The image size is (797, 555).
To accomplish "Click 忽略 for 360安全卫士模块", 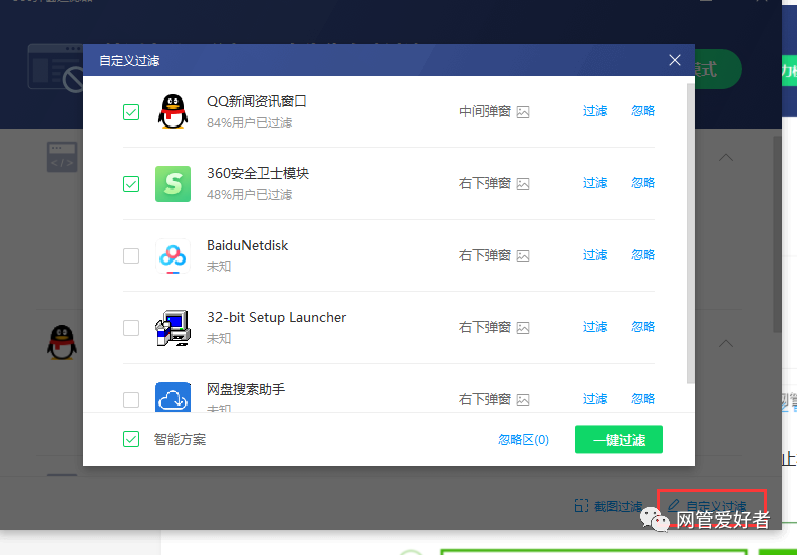I will [643, 183].
